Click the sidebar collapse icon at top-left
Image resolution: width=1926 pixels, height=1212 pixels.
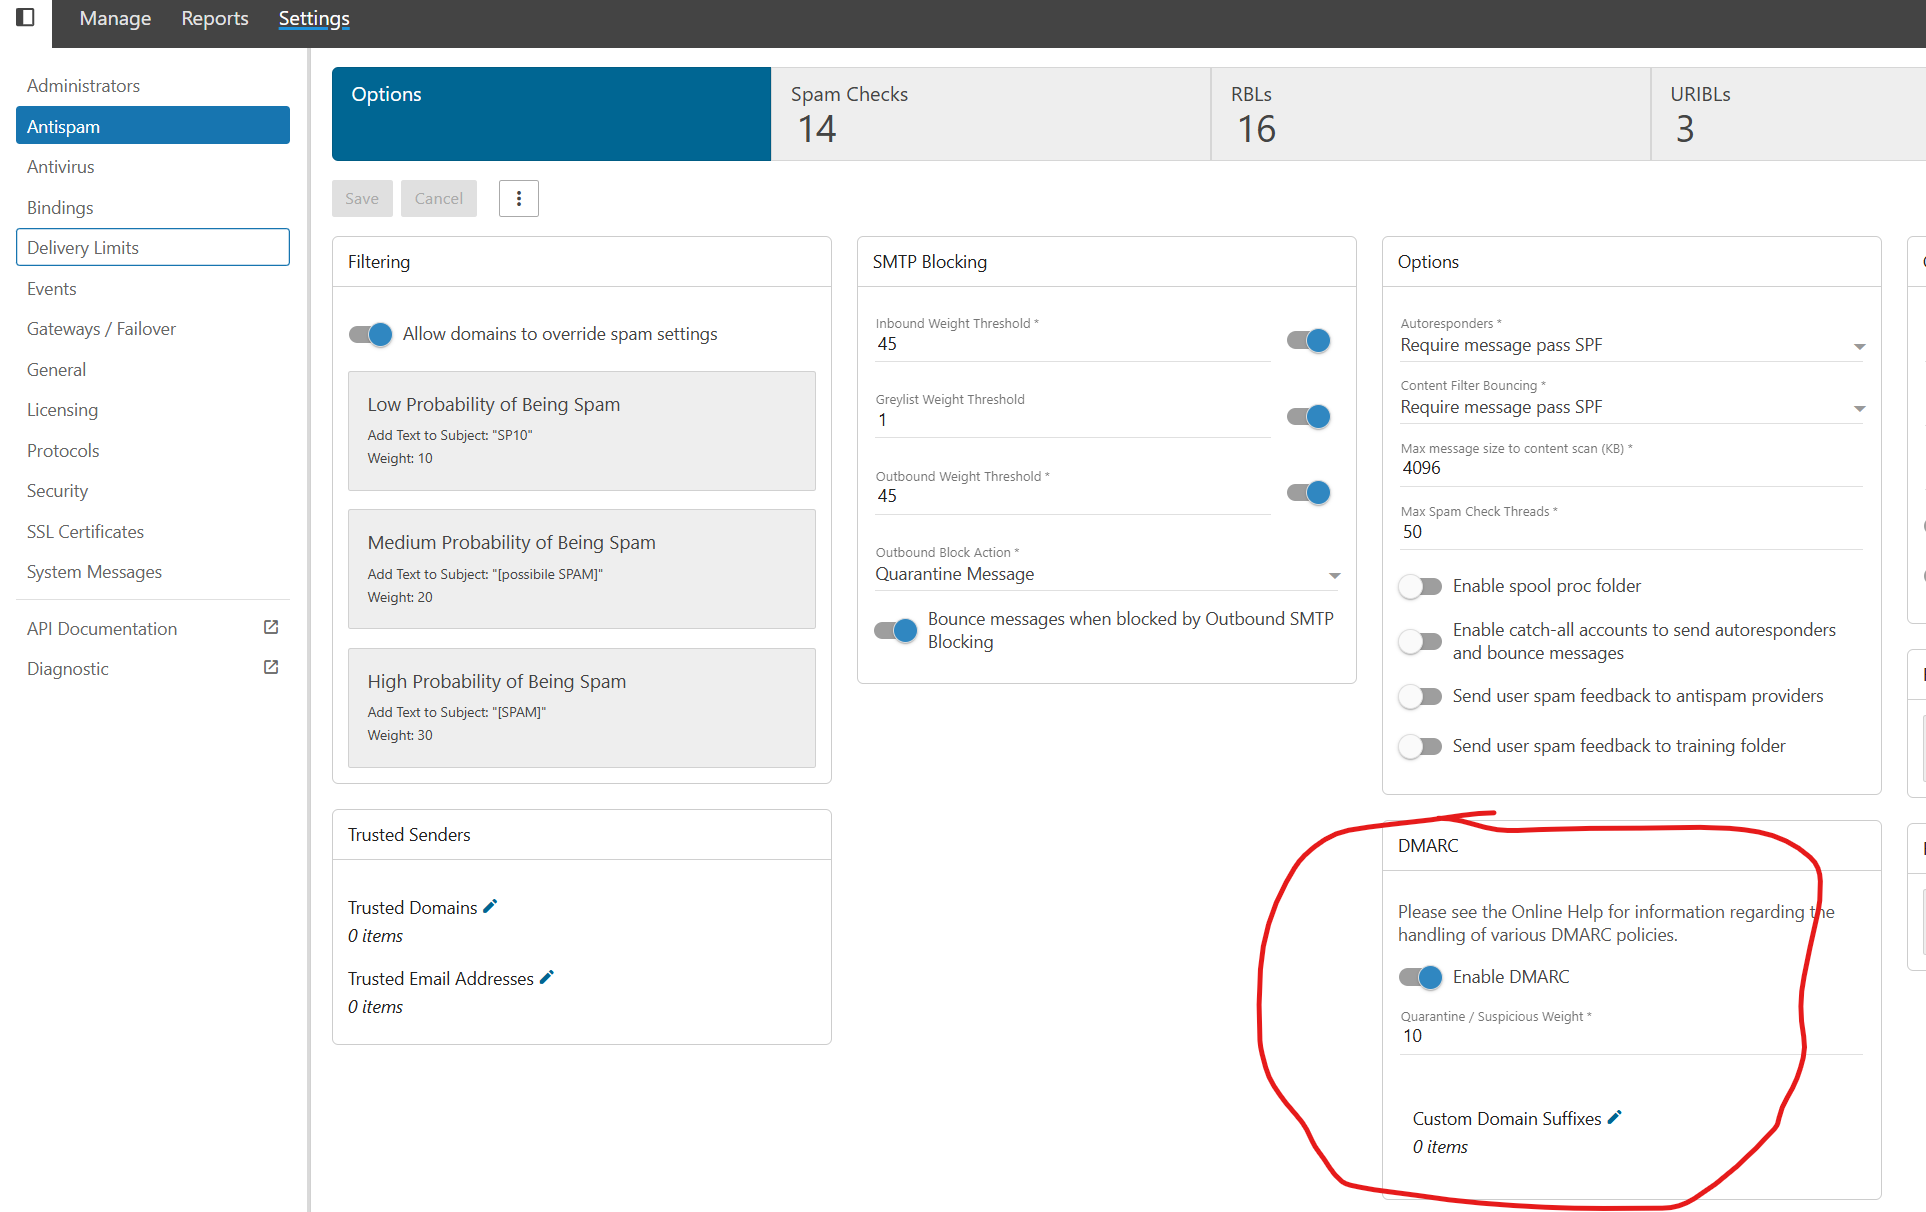25,17
